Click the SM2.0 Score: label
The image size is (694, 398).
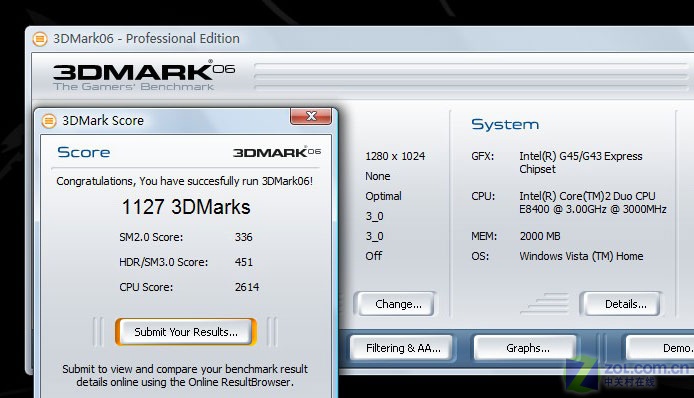[151, 237]
